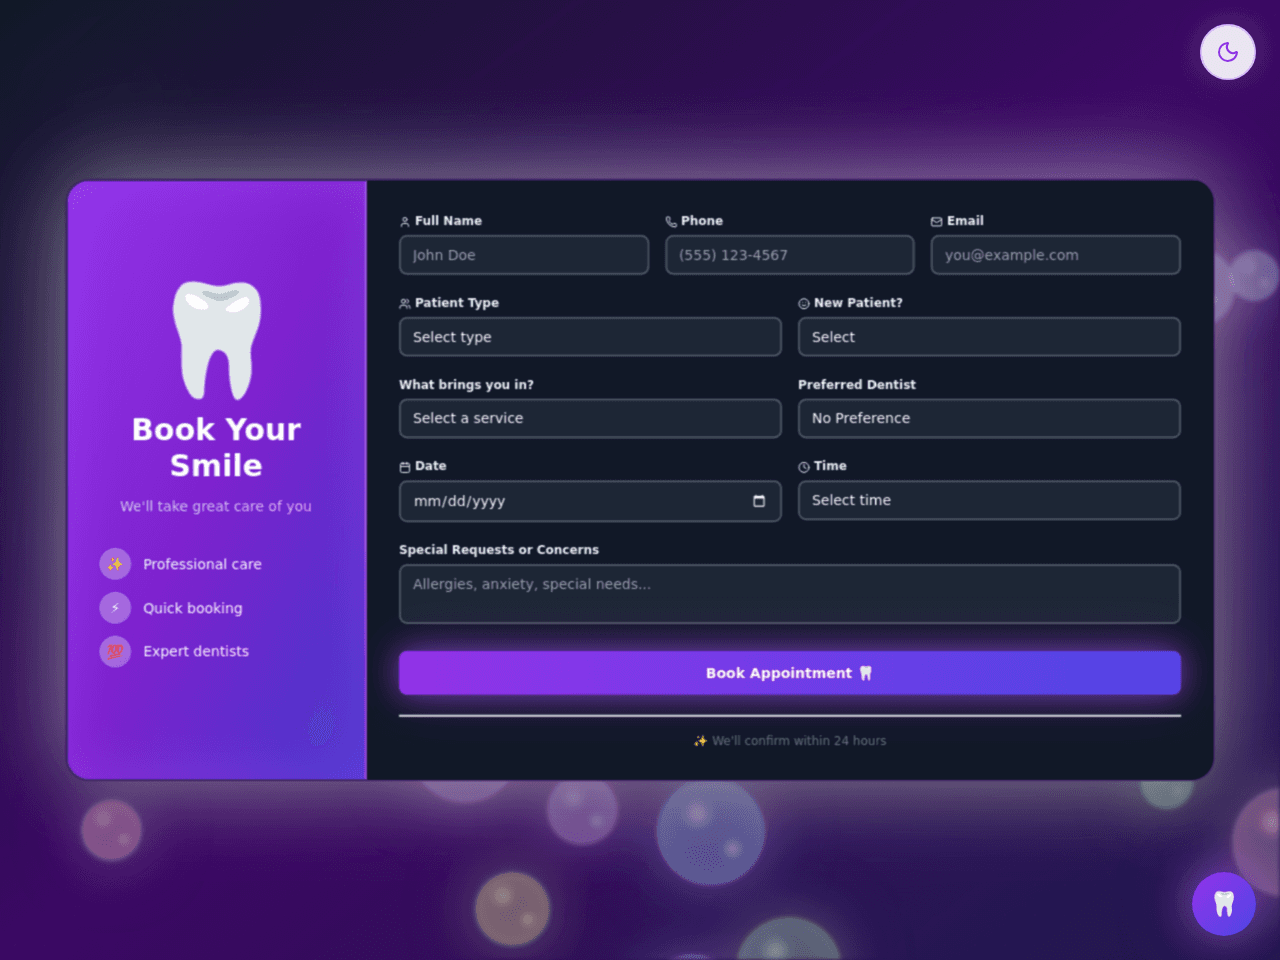1280x960 pixels.
Task: Click the mm/dd/yyyy date input
Action: point(590,501)
